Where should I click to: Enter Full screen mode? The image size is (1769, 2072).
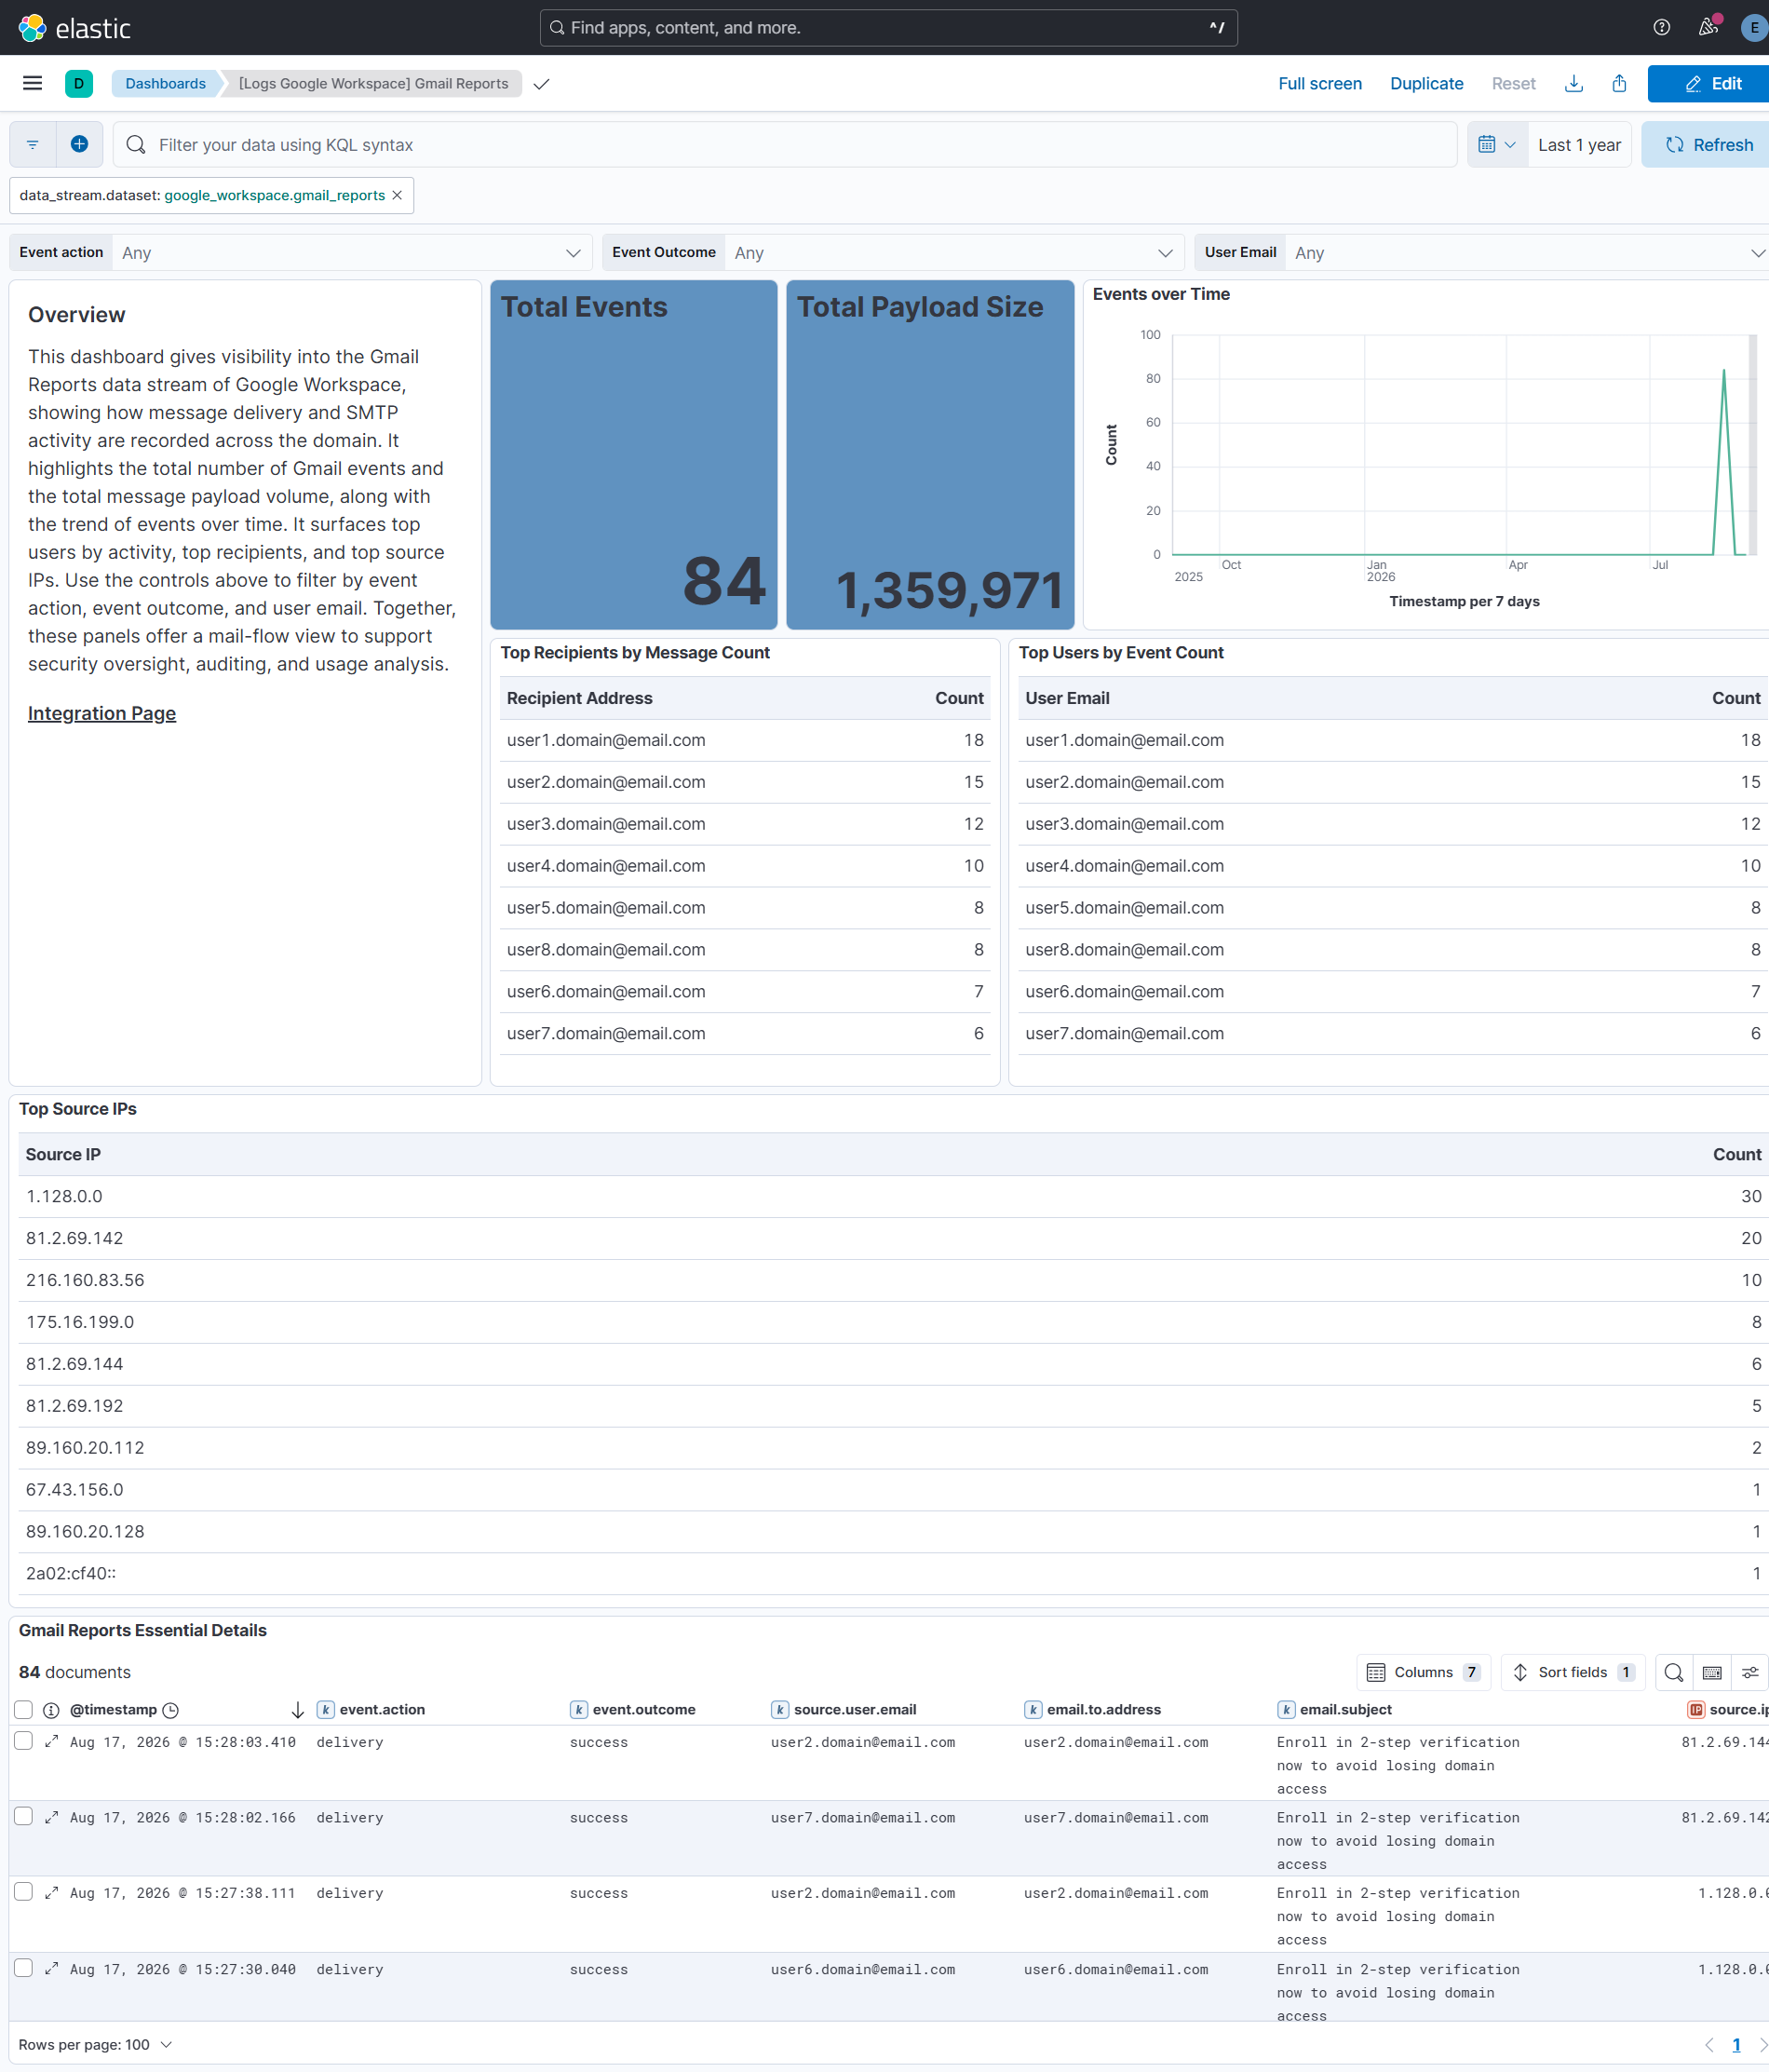tap(1319, 84)
